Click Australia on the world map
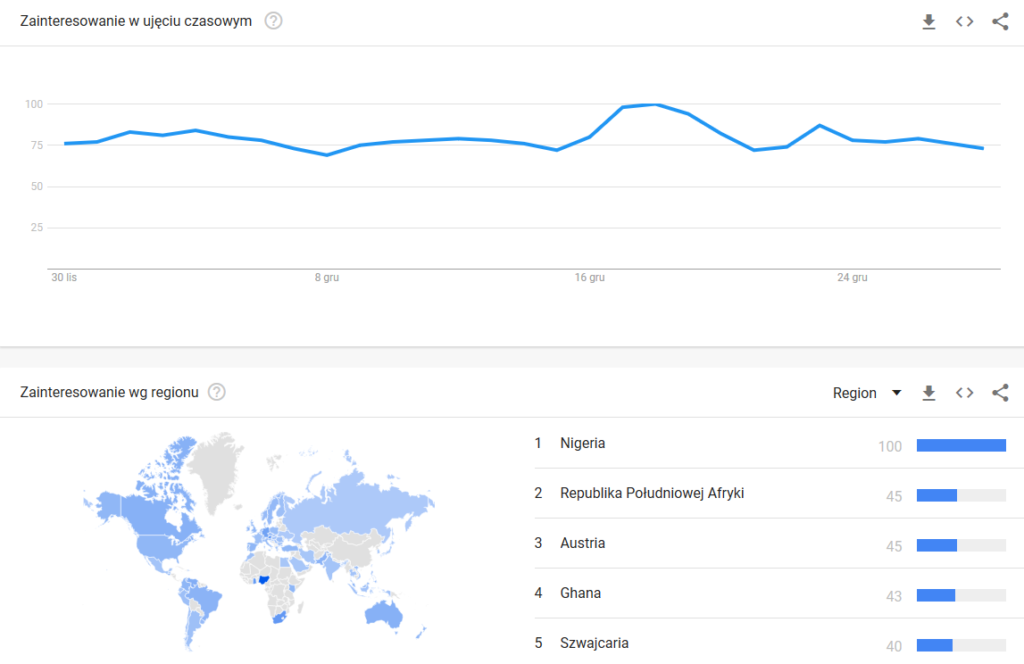 [384, 612]
